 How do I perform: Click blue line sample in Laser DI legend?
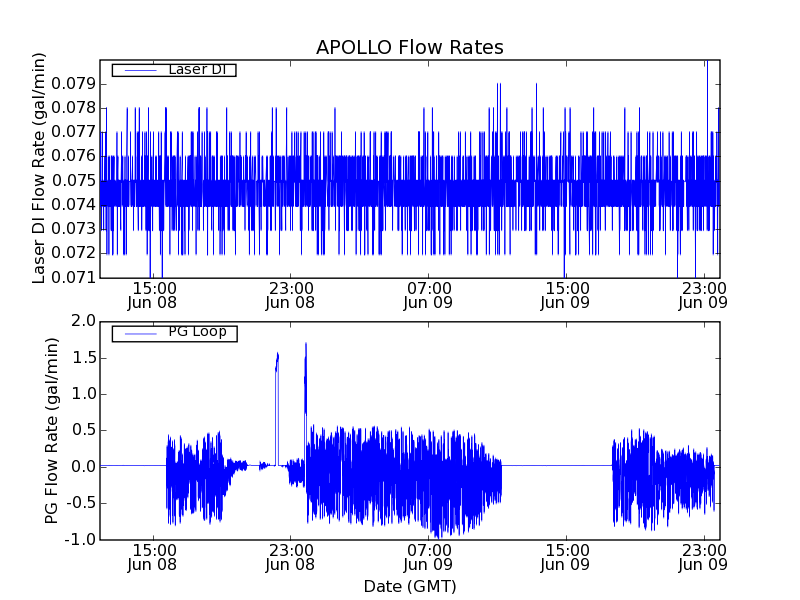click(x=139, y=70)
